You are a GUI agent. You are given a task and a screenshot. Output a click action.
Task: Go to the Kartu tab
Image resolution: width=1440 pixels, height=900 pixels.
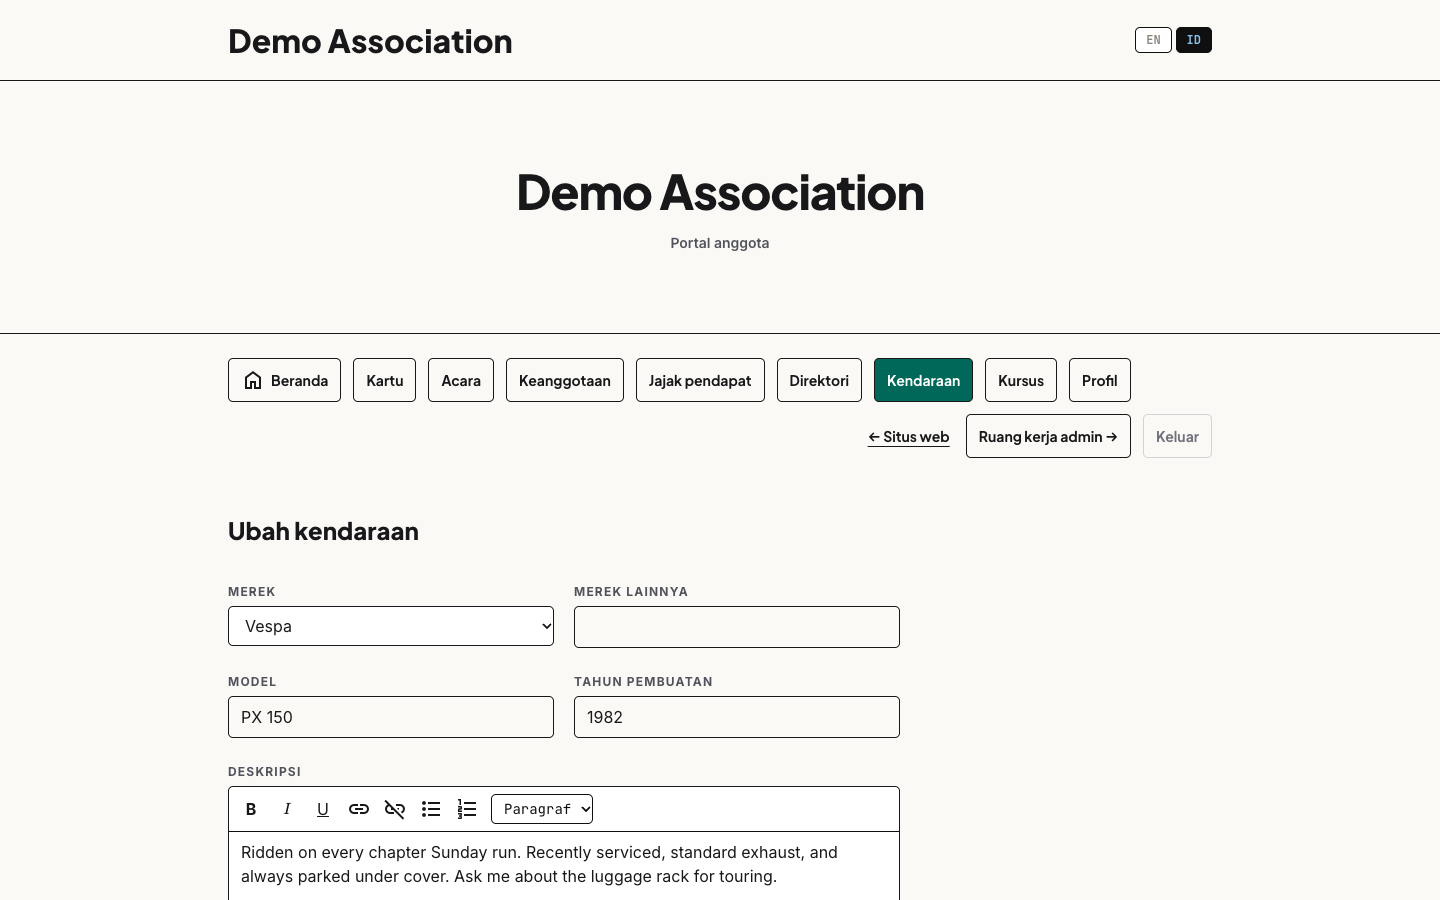click(x=384, y=380)
